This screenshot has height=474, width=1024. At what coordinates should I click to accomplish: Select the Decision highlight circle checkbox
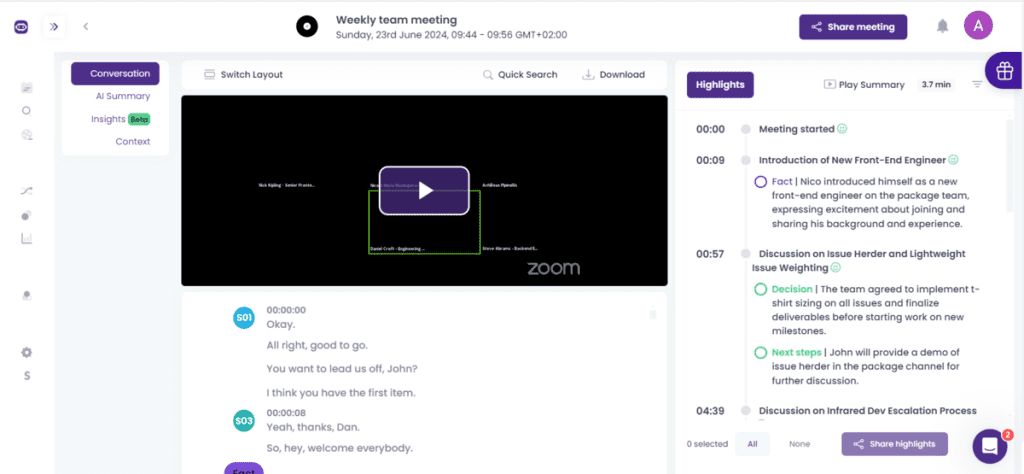point(760,289)
